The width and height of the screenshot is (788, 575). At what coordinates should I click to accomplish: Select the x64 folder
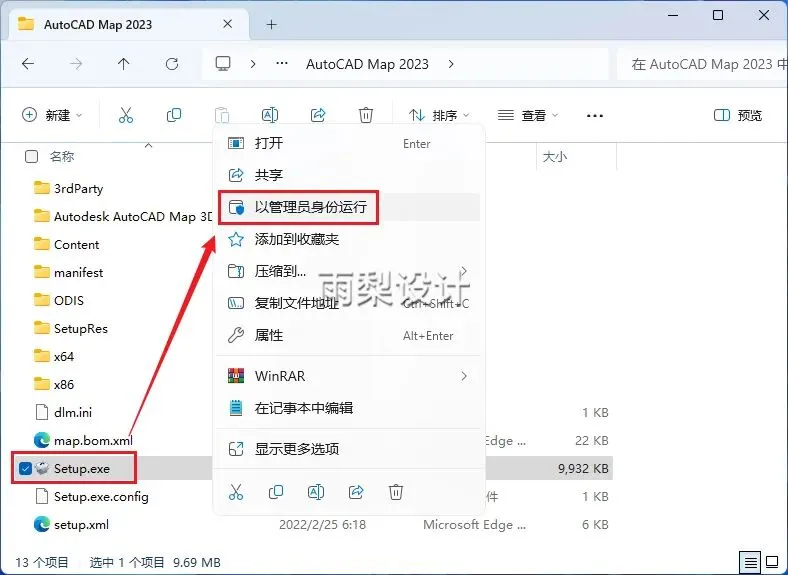(x=64, y=356)
